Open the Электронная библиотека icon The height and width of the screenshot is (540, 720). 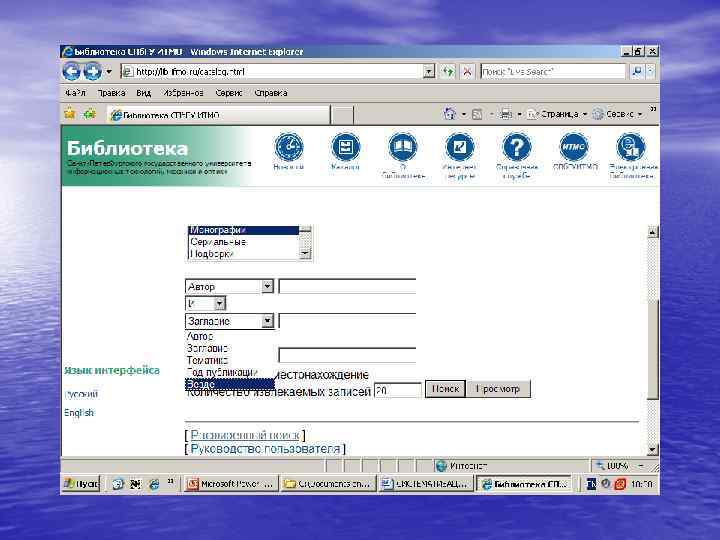pos(630,147)
